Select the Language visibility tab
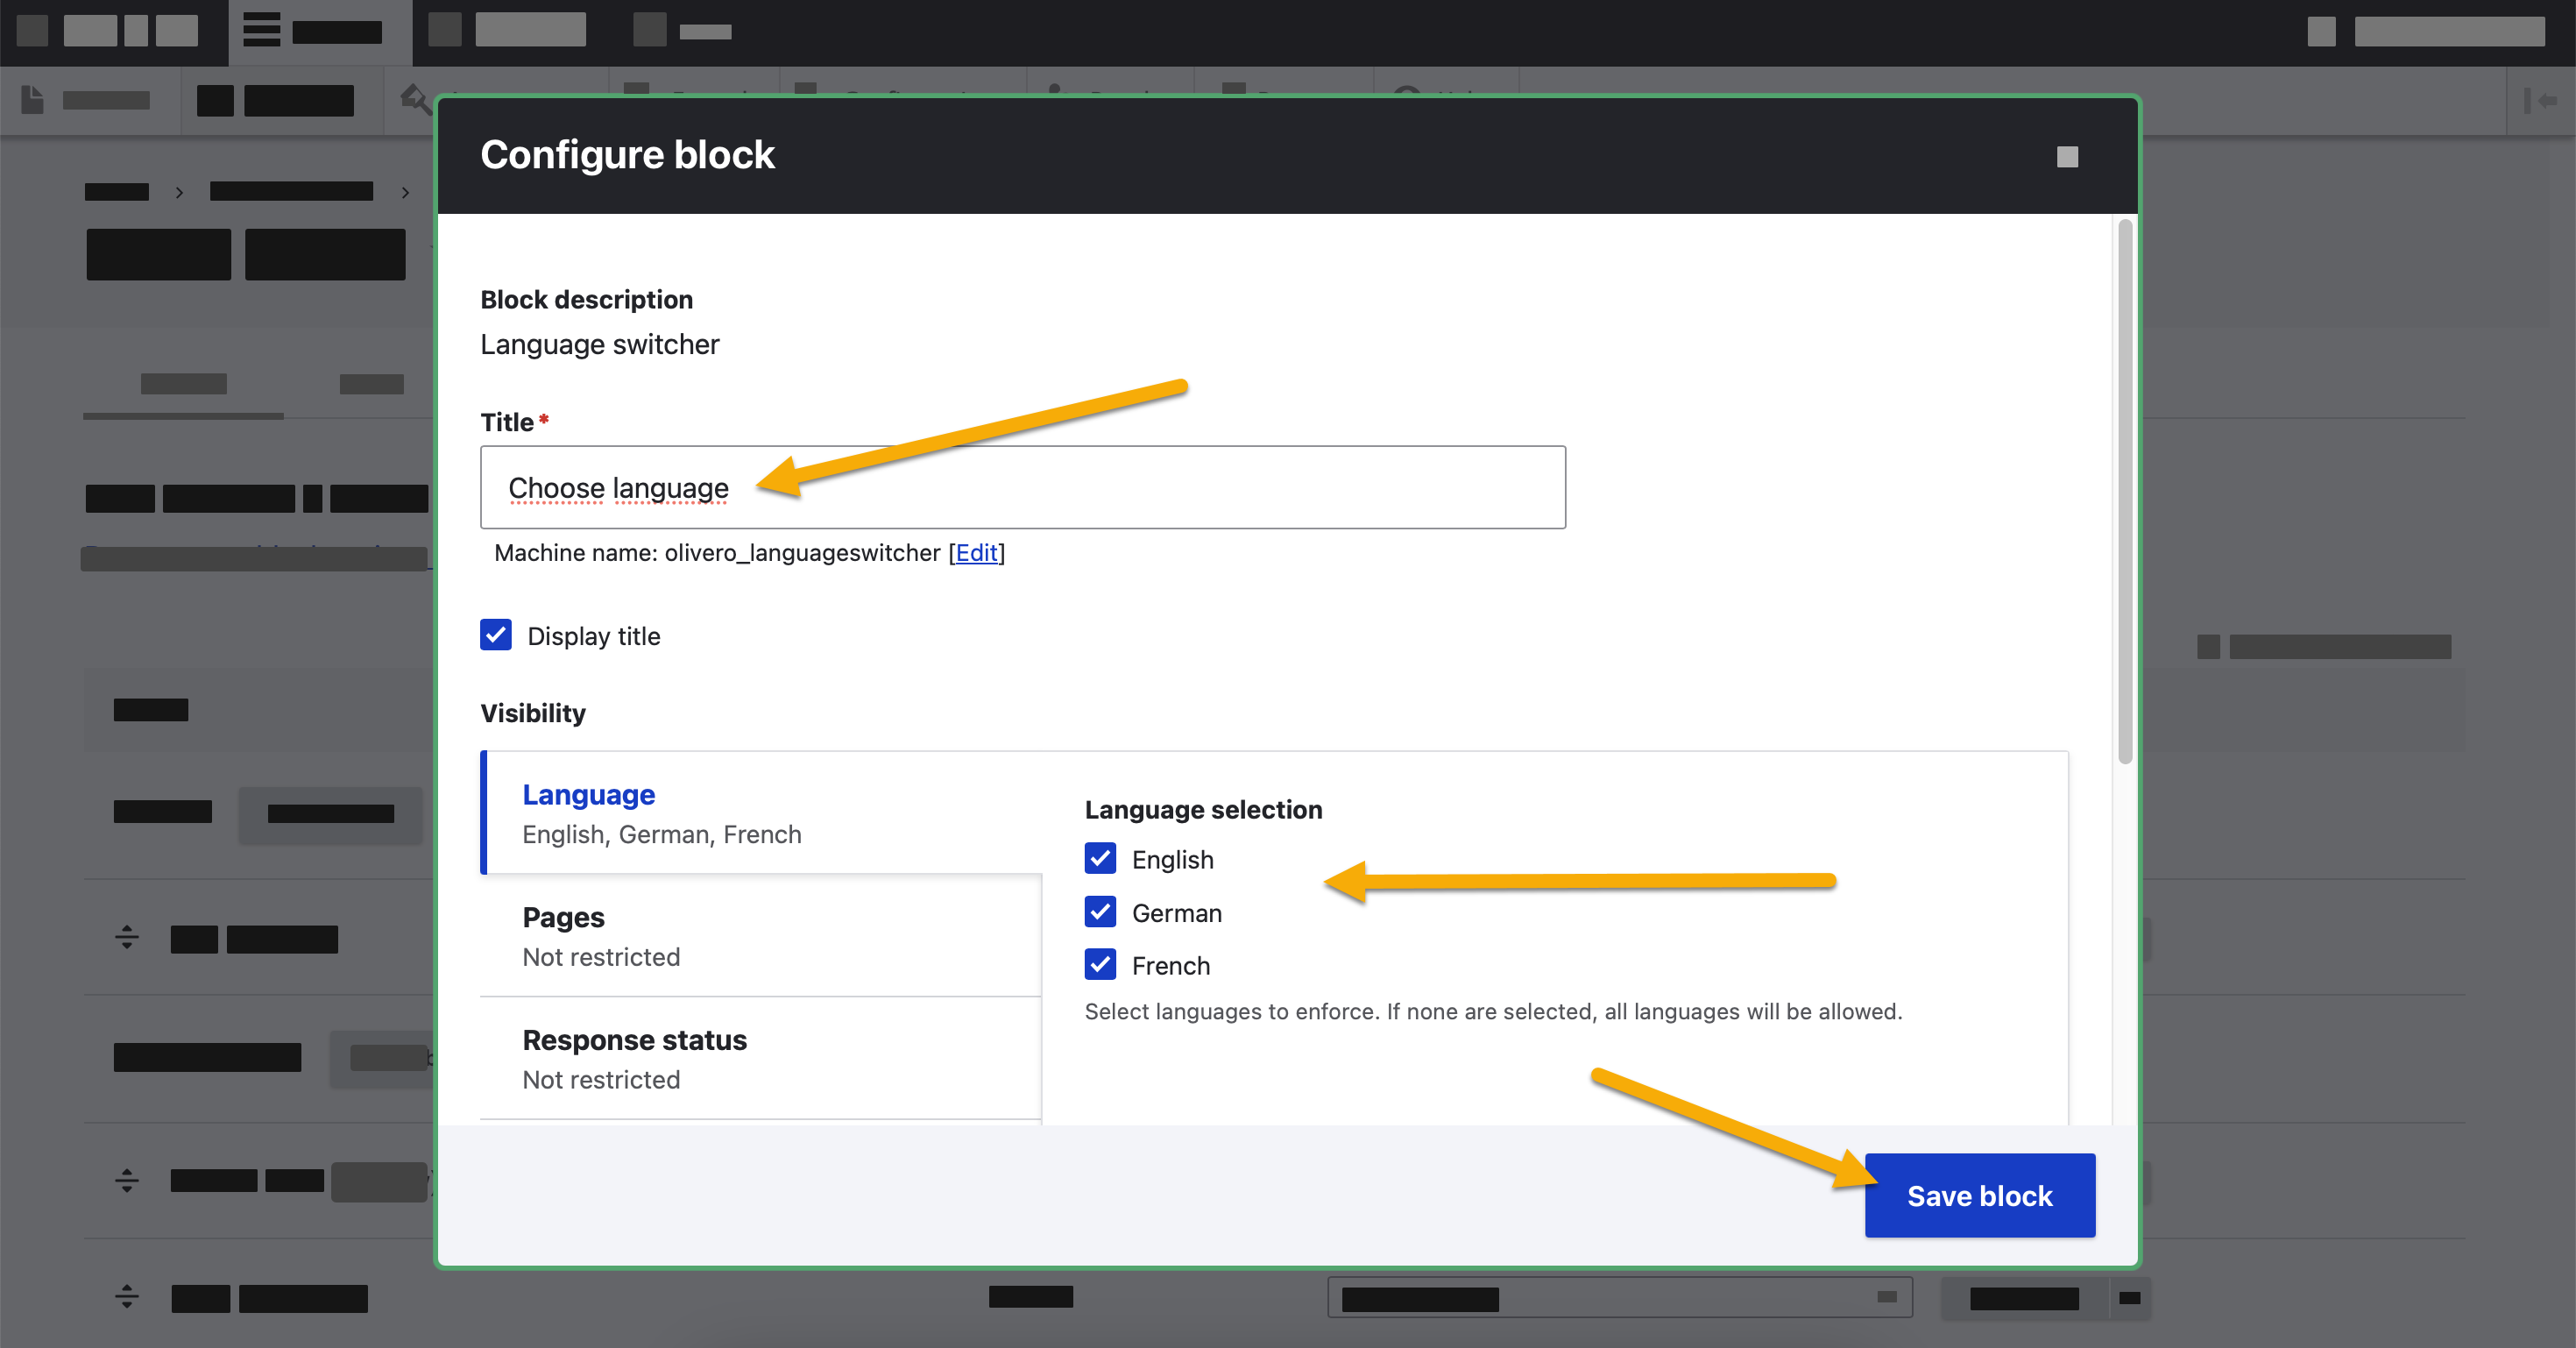This screenshot has height=1348, width=2576. coord(762,813)
